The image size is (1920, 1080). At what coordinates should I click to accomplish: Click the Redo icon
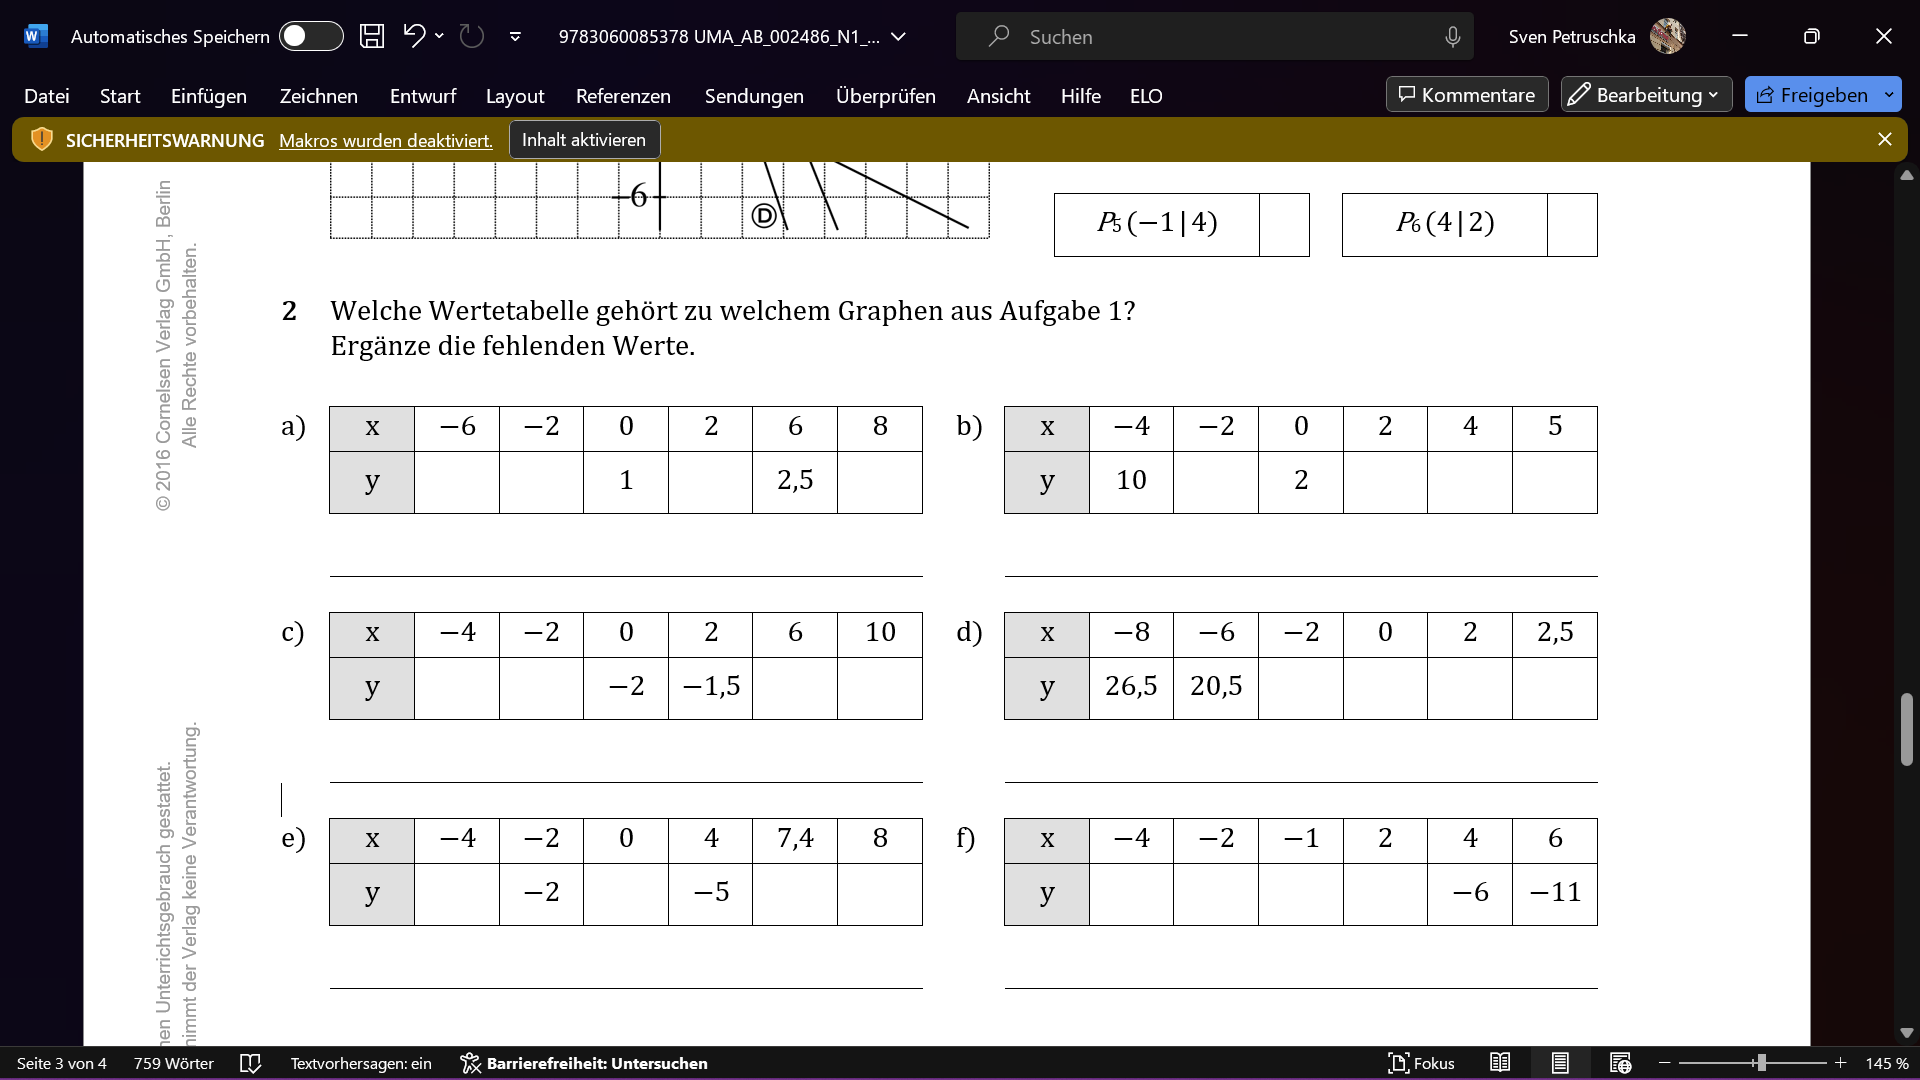coord(471,37)
